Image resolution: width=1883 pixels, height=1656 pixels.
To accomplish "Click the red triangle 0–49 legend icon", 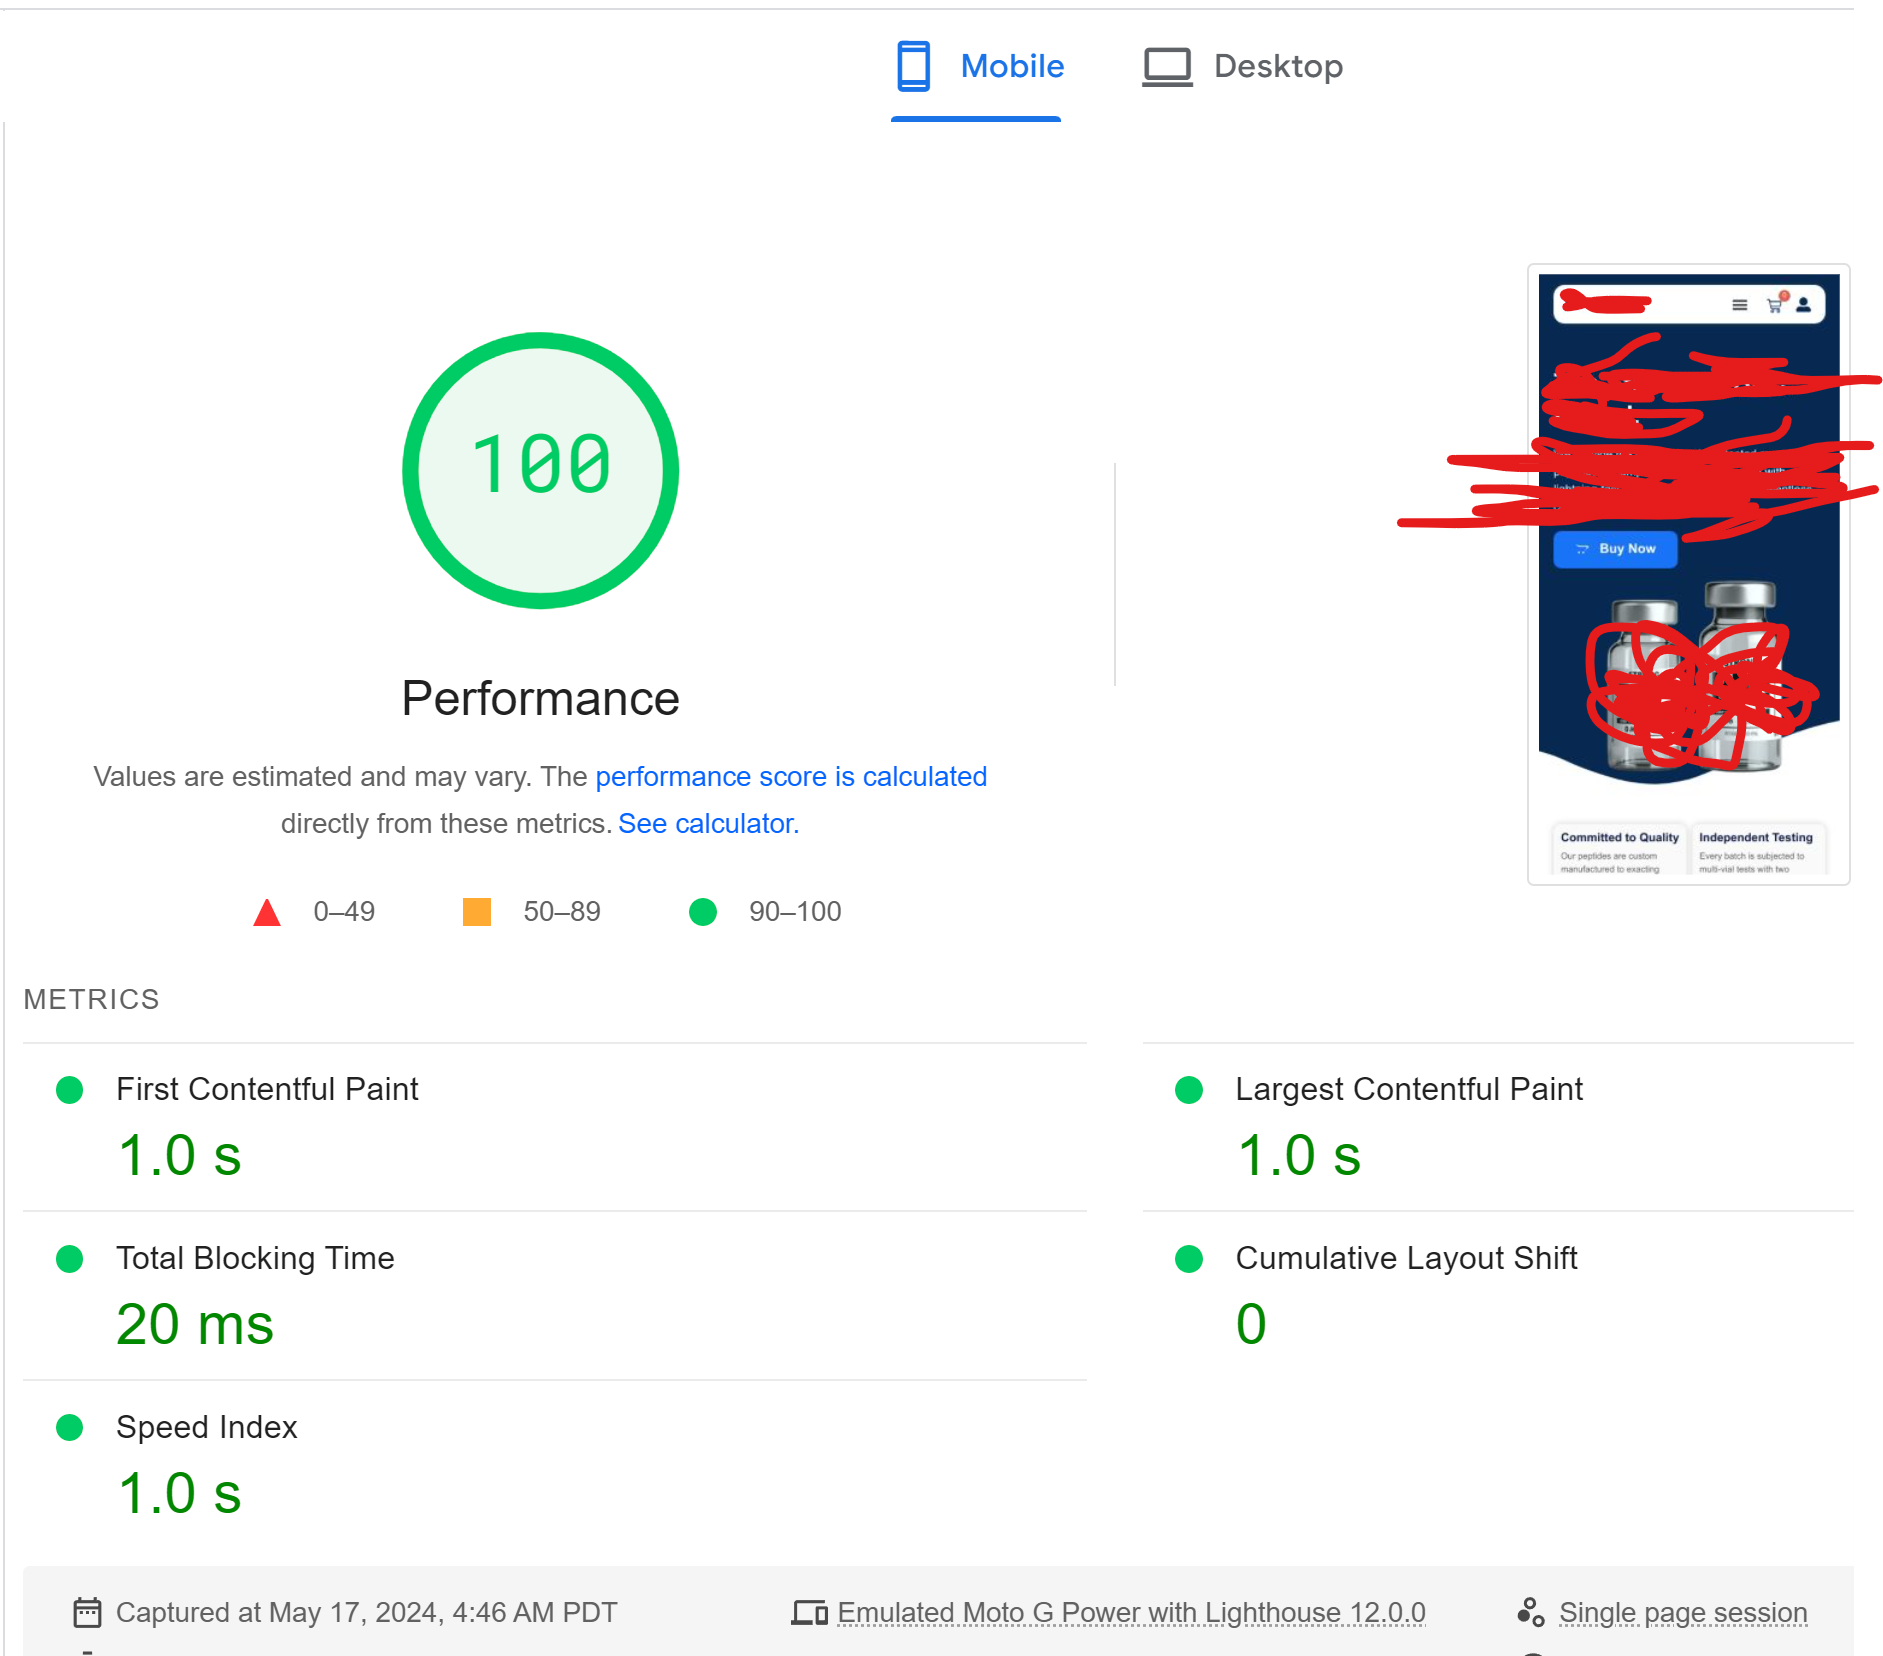I will pos(267,912).
